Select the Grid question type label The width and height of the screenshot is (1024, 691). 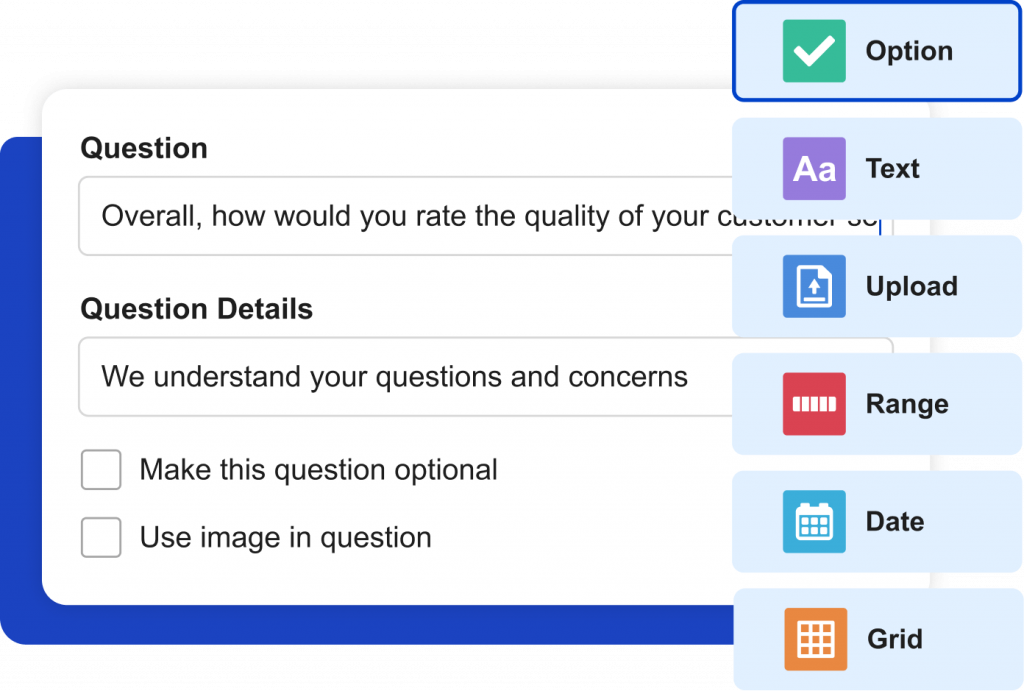895,639
